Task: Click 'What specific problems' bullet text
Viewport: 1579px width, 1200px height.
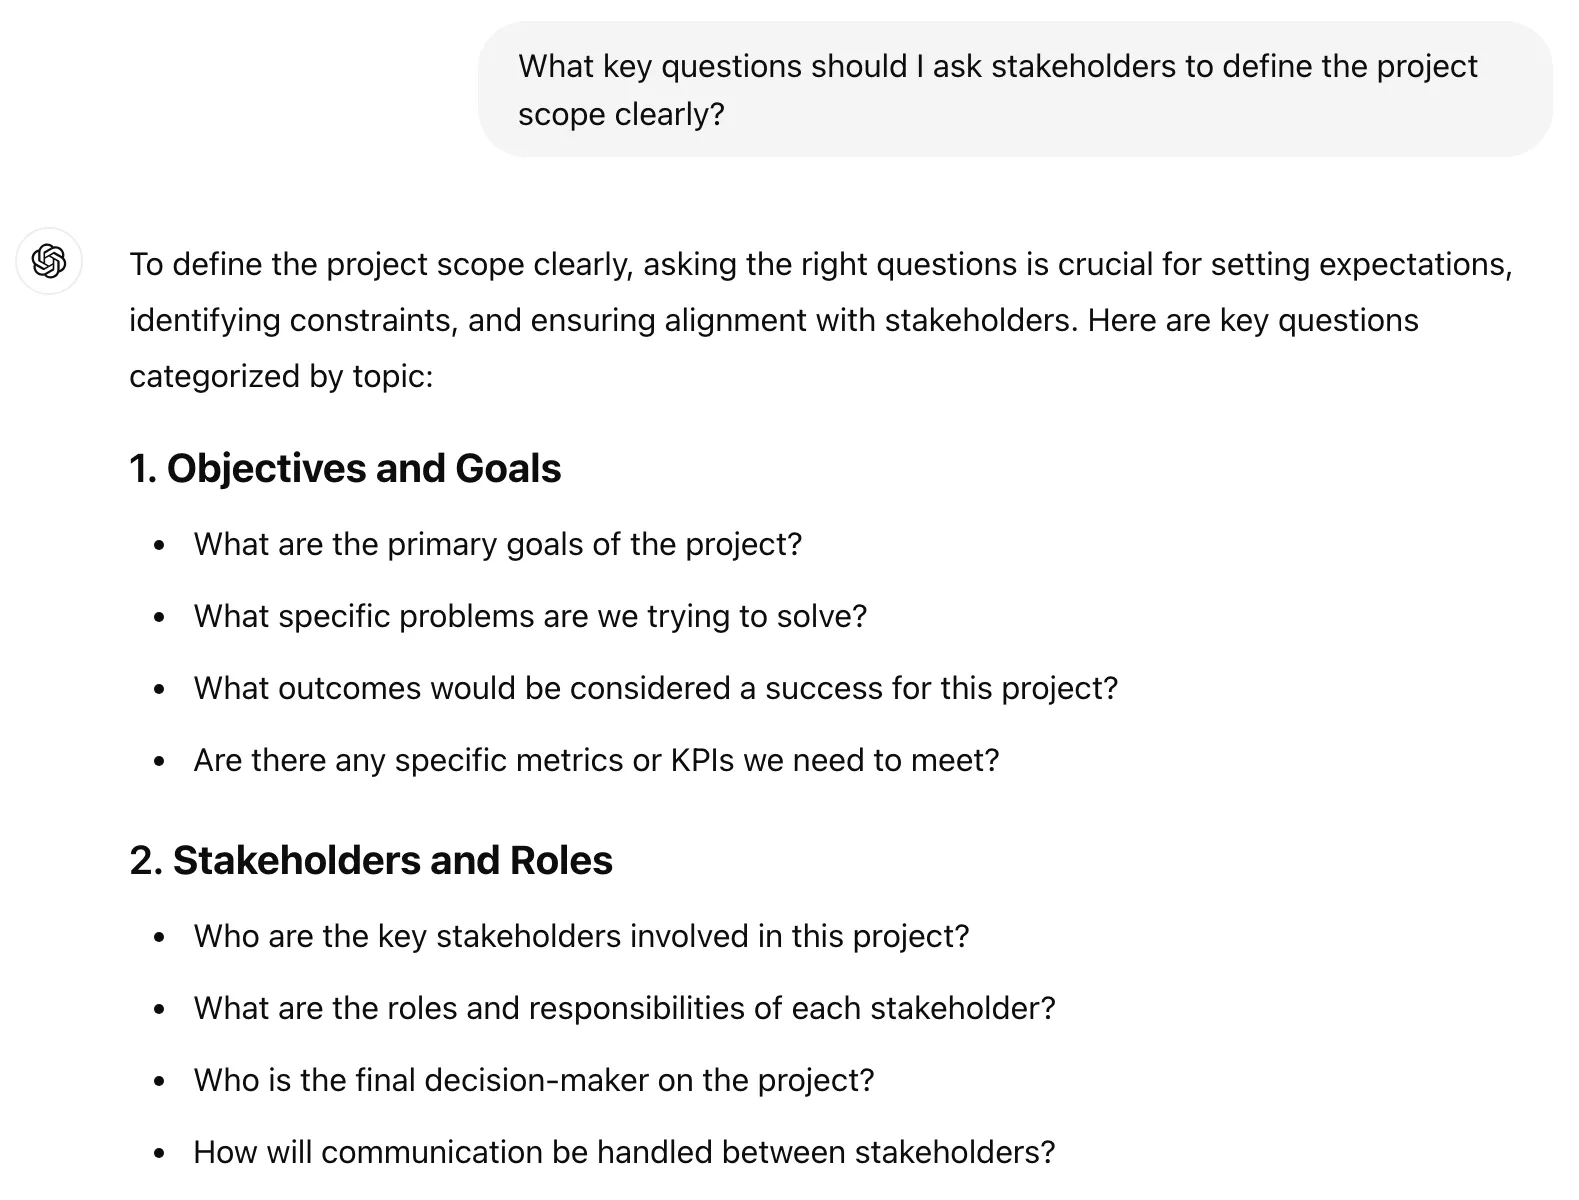Action: pyautogui.click(x=530, y=616)
